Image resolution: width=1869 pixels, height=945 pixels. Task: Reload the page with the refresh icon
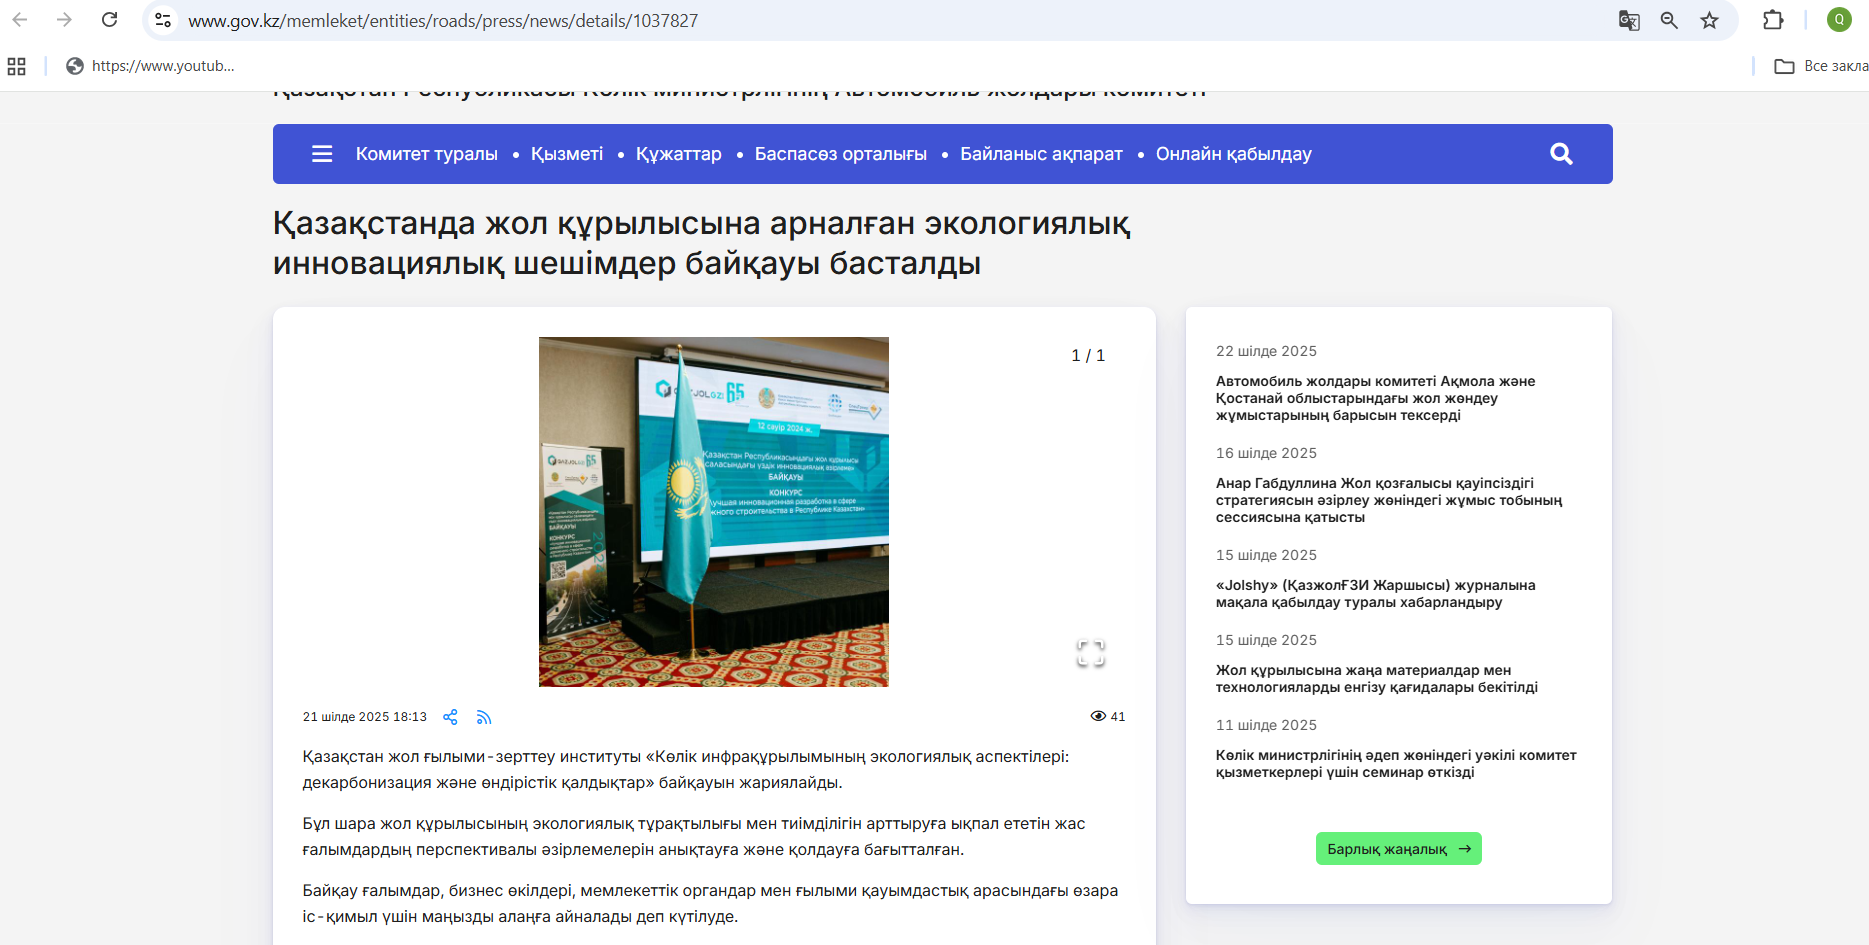point(110,20)
